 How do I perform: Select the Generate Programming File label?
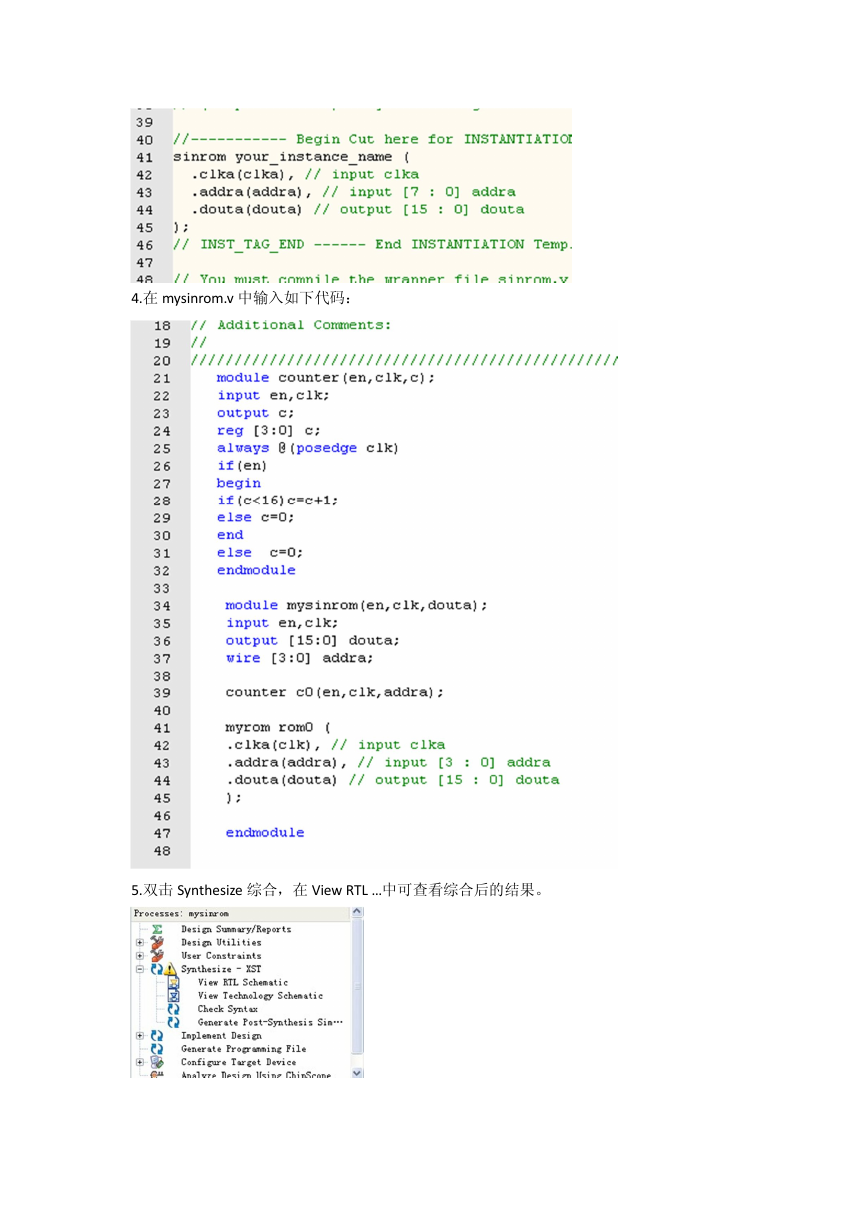243,1049
